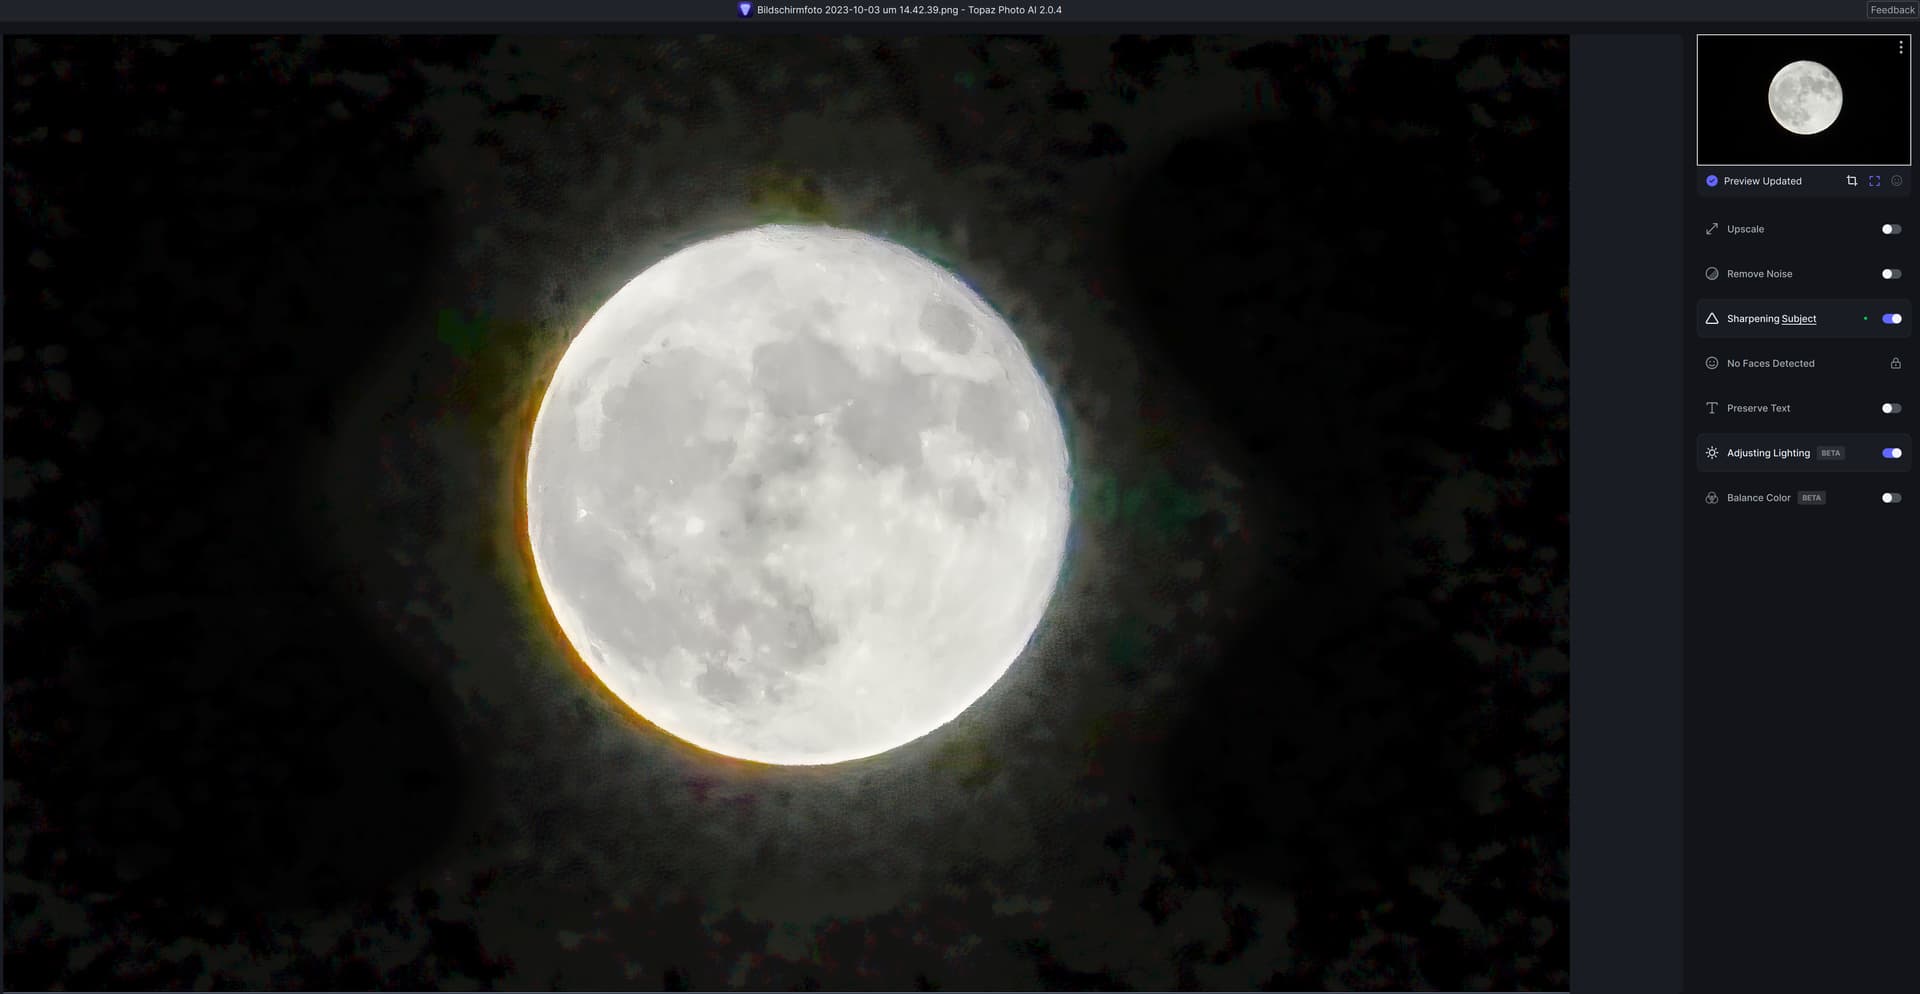Click the subject selection frame icon
Viewport: 1920px width, 994px height.
click(x=1874, y=181)
